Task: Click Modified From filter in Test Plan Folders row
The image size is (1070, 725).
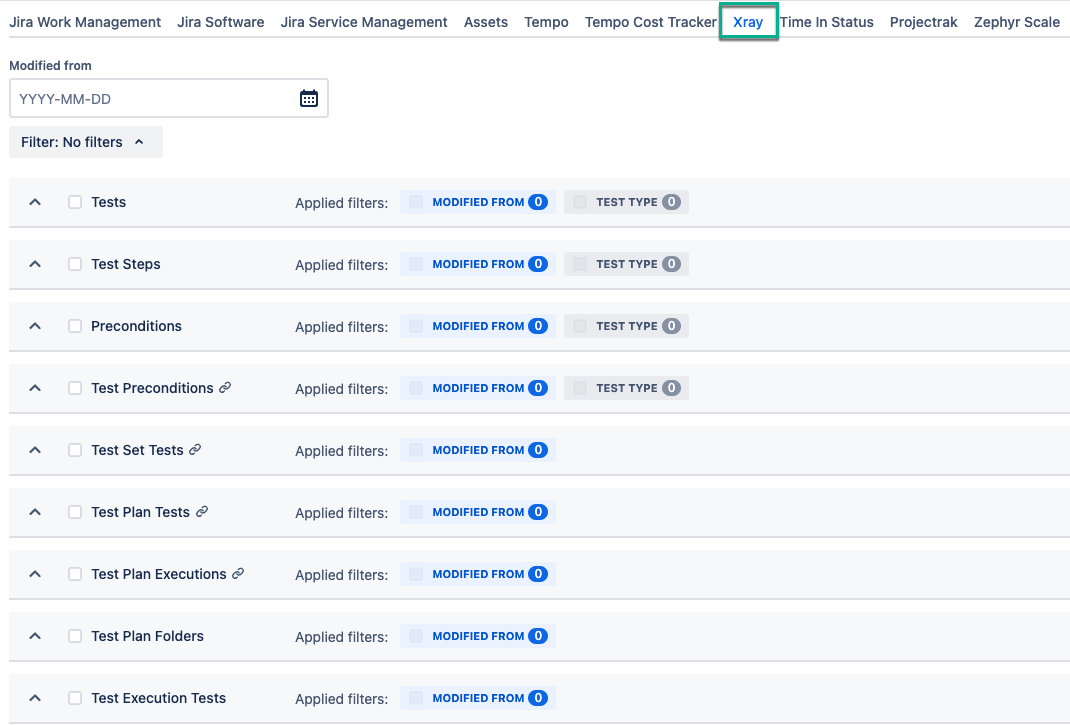Action: point(477,636)
